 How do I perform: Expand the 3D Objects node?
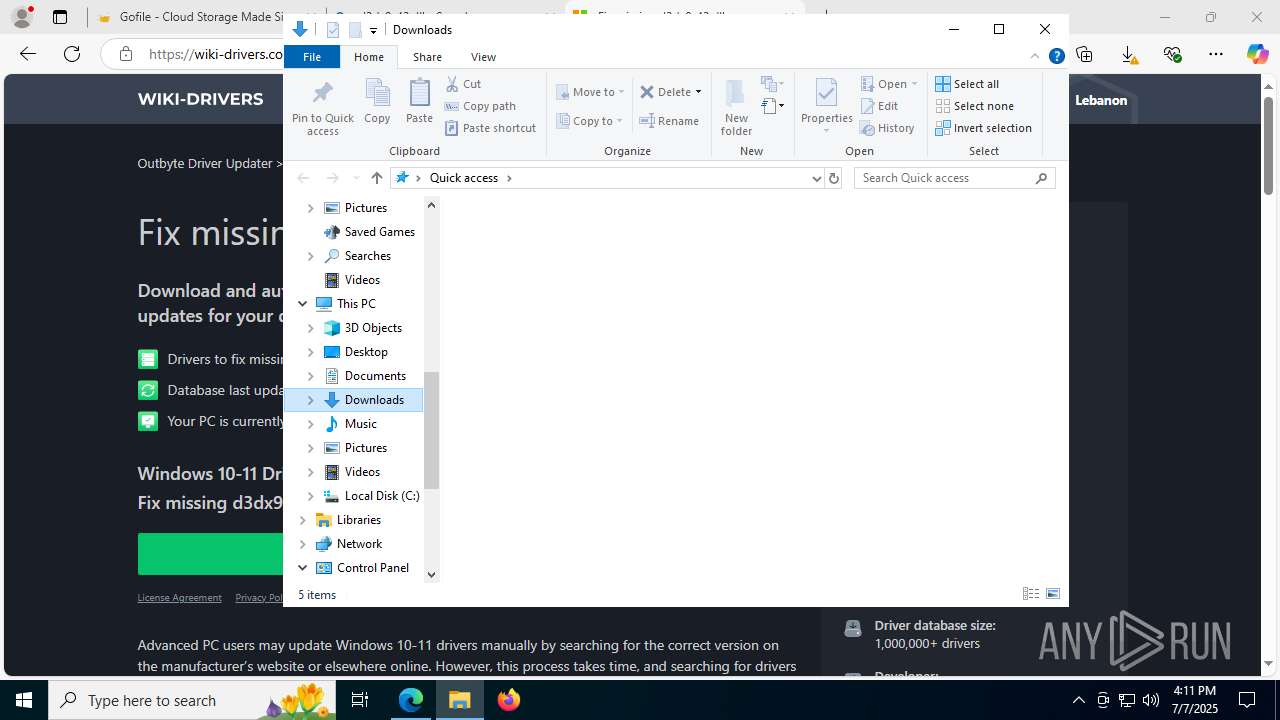point(310,328)
